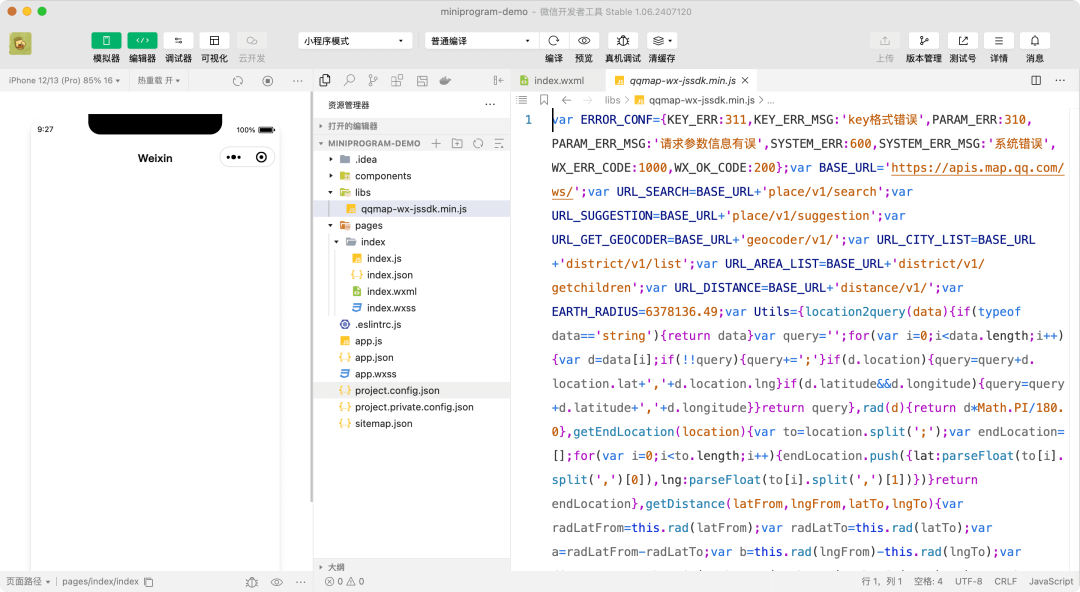Click the user avatar in toolbar

click(x=20, y=43)
